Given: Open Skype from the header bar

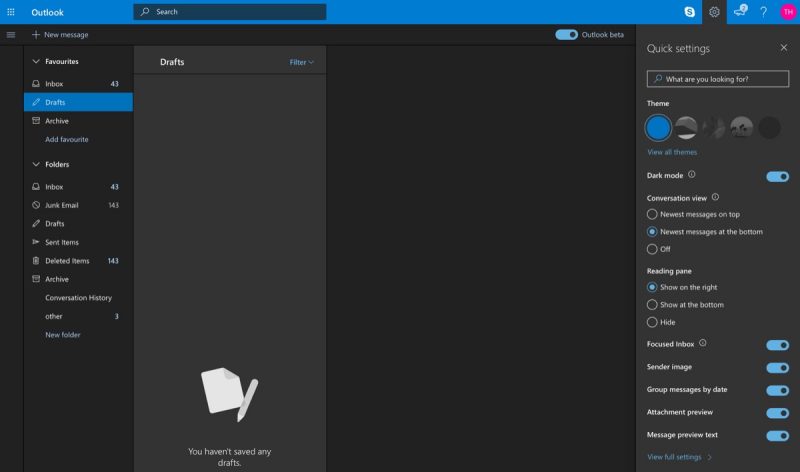Looking at the screenshot, I should coord(689,12).
